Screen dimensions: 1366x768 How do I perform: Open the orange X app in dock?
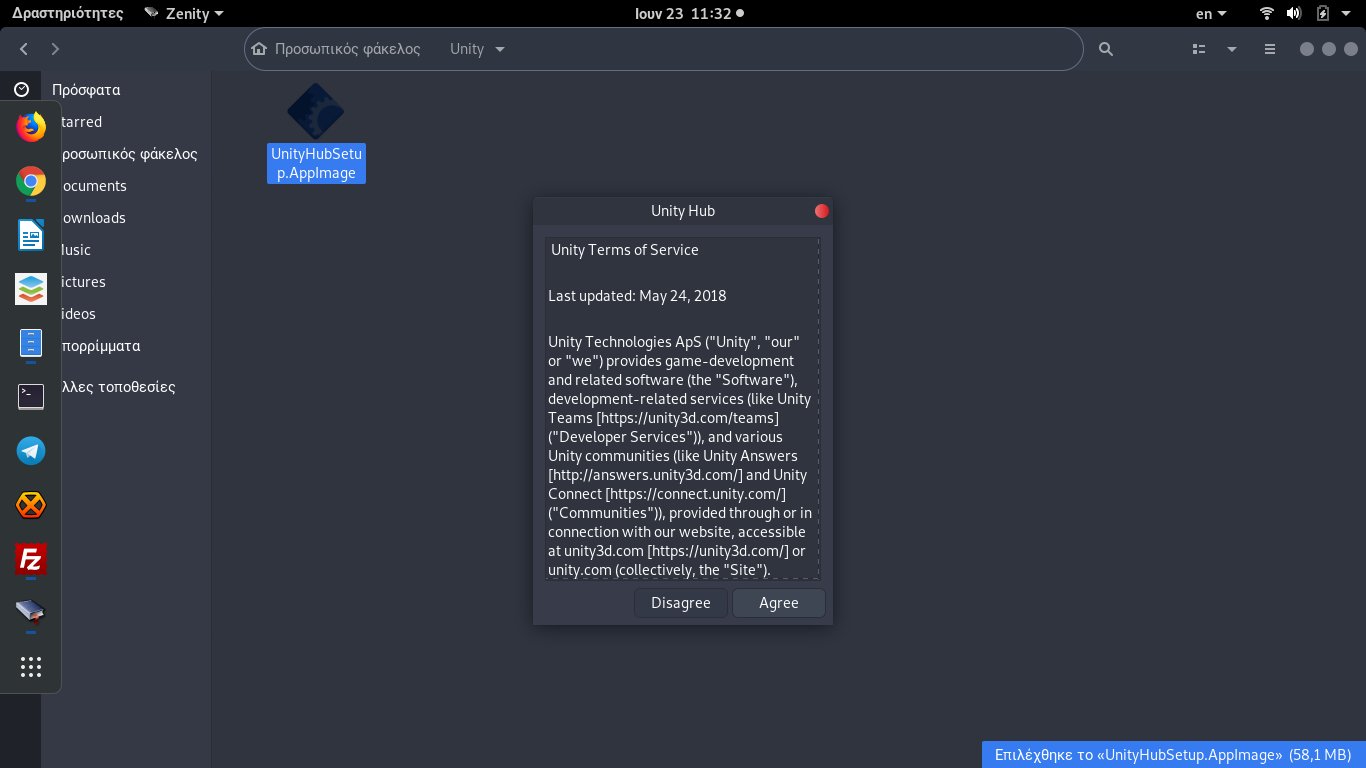[31, 505]
